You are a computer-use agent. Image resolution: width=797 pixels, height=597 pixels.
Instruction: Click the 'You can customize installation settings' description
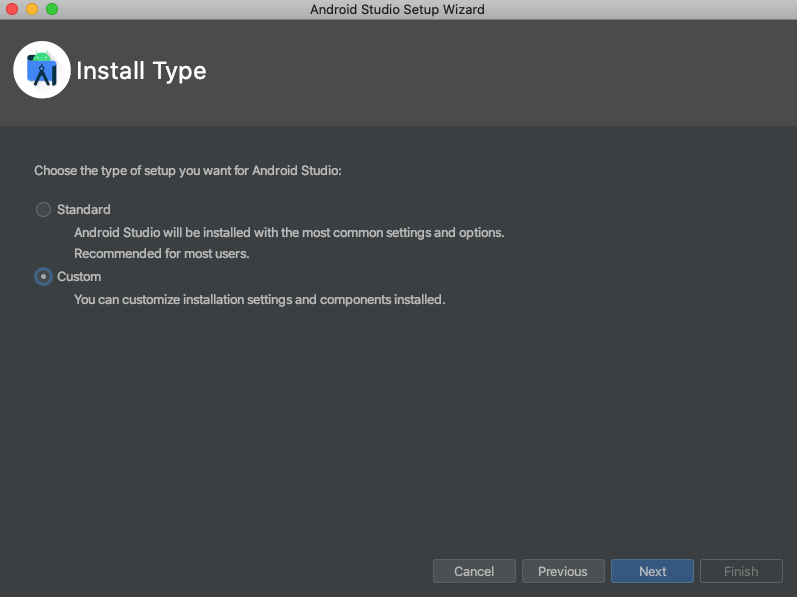259,299
